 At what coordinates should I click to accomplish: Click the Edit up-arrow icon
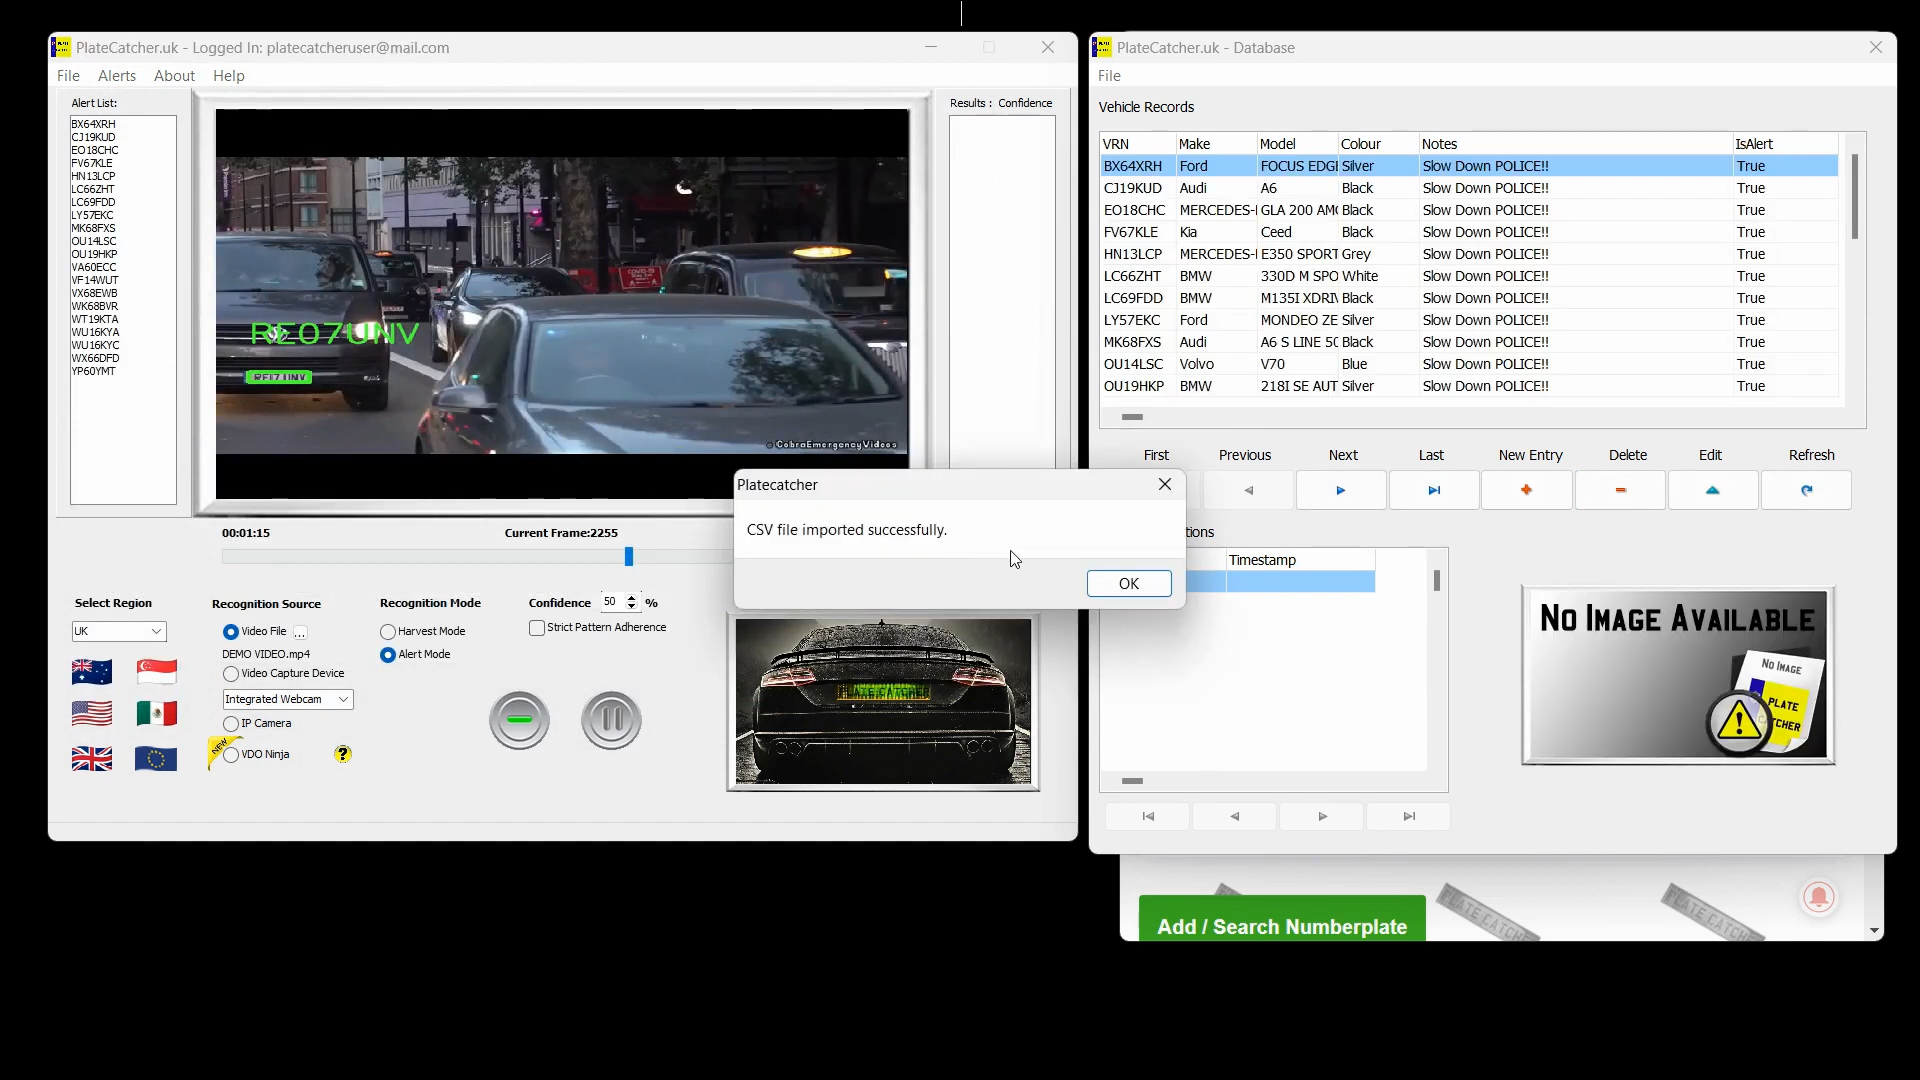pos(1713,491)
